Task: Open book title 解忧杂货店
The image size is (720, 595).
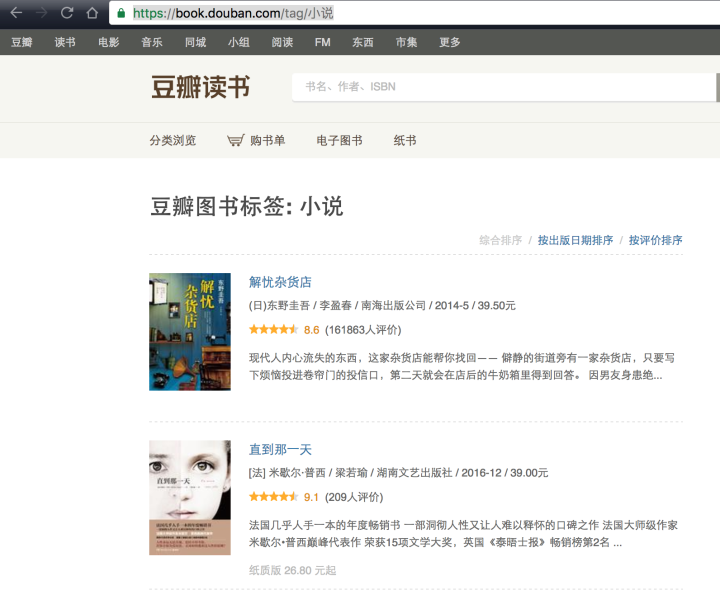Action: coord(280,282)
